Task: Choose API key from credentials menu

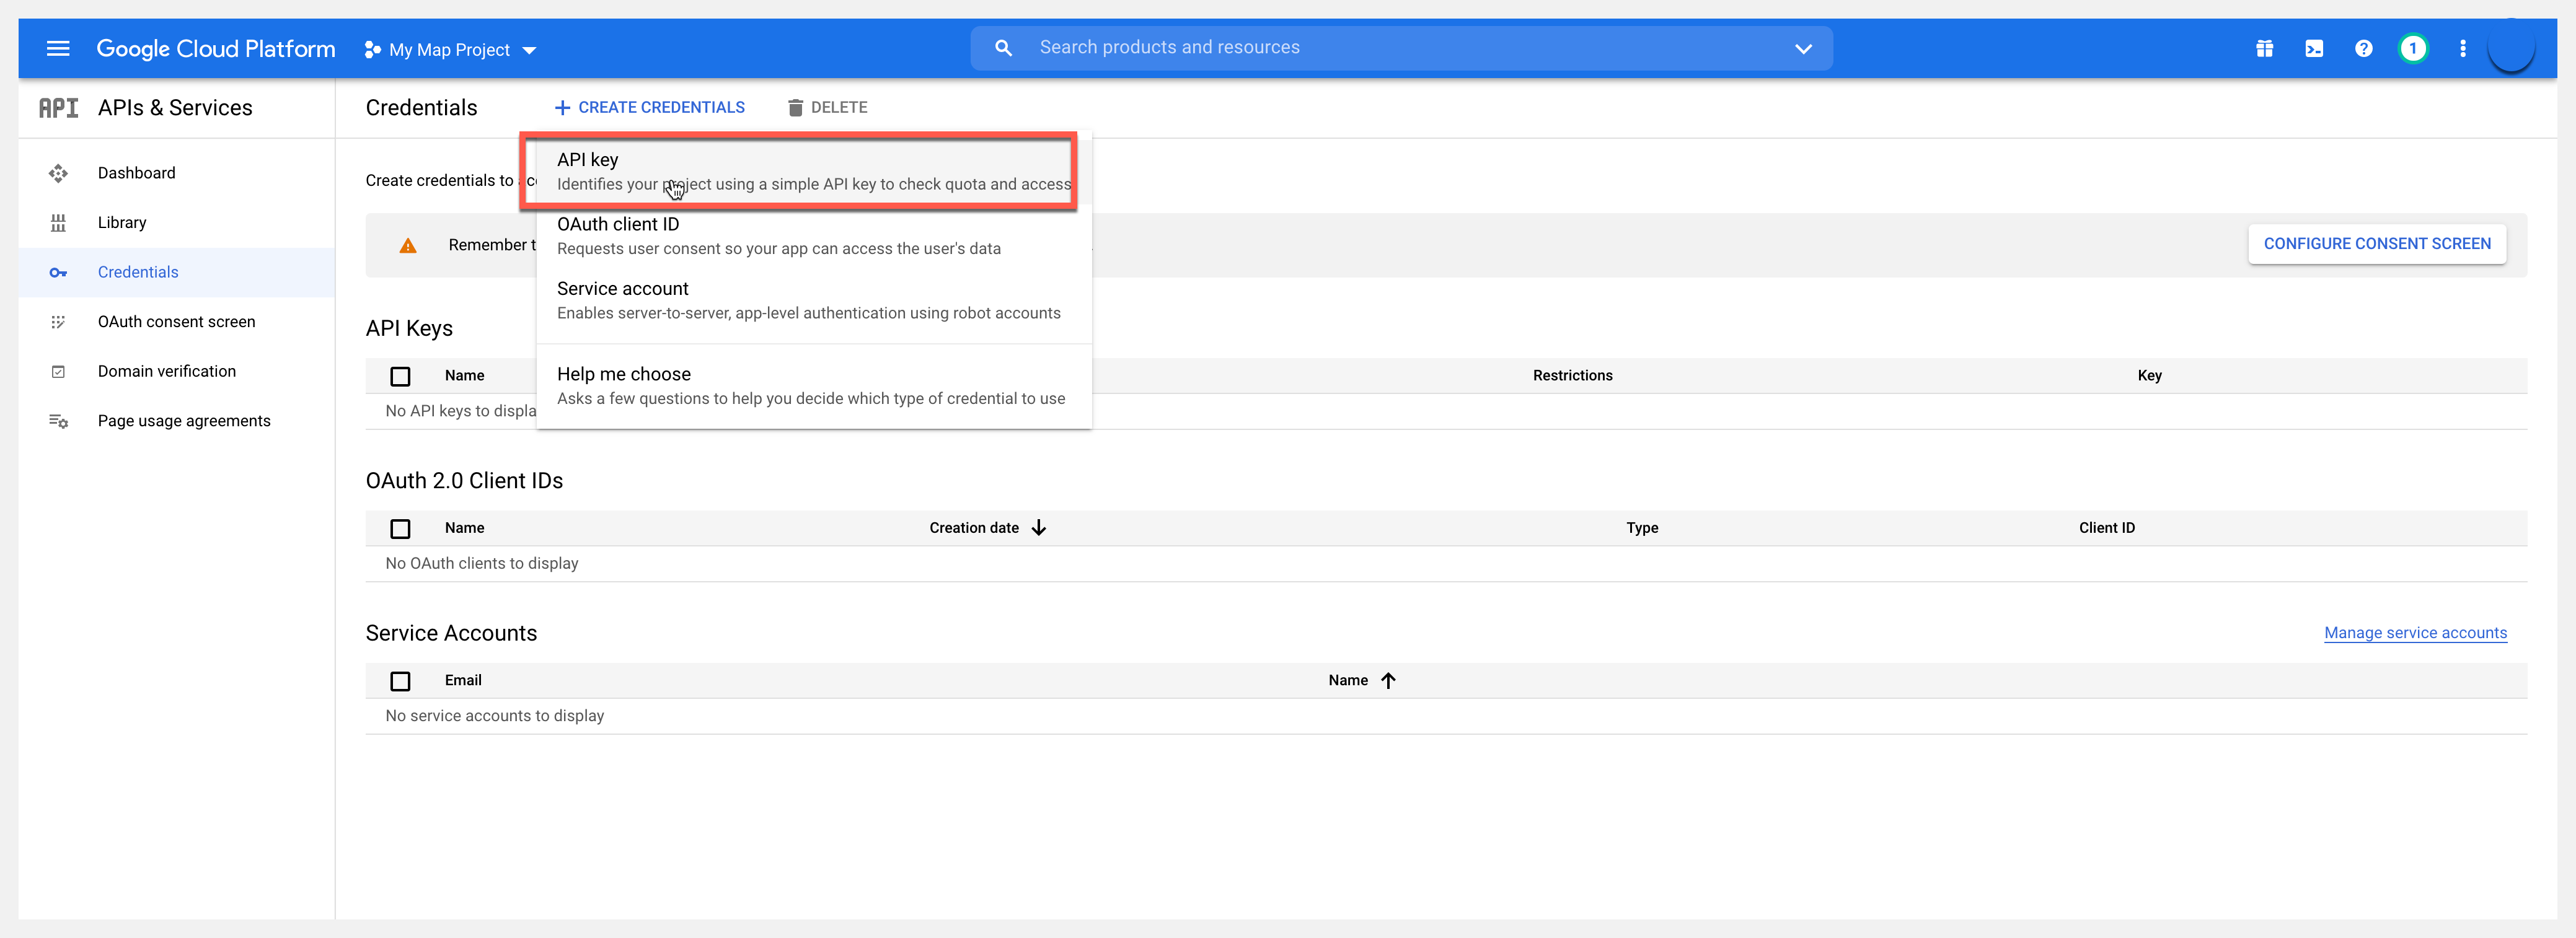Action: pos(797,171)
